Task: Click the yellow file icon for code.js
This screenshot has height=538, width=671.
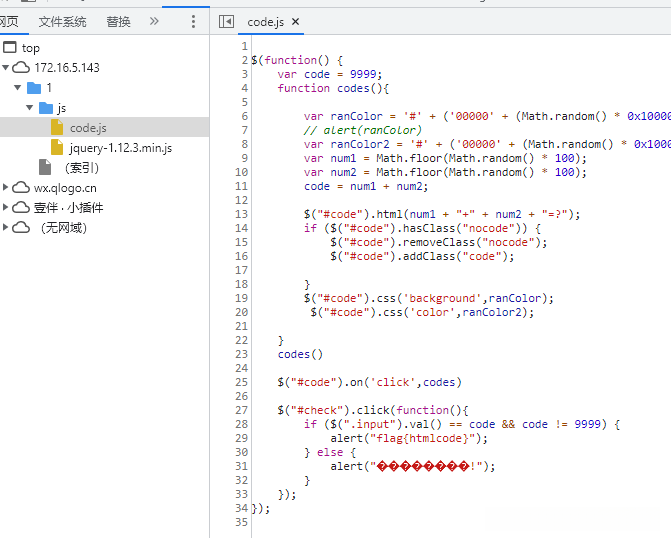Action: tap(57, 128)
